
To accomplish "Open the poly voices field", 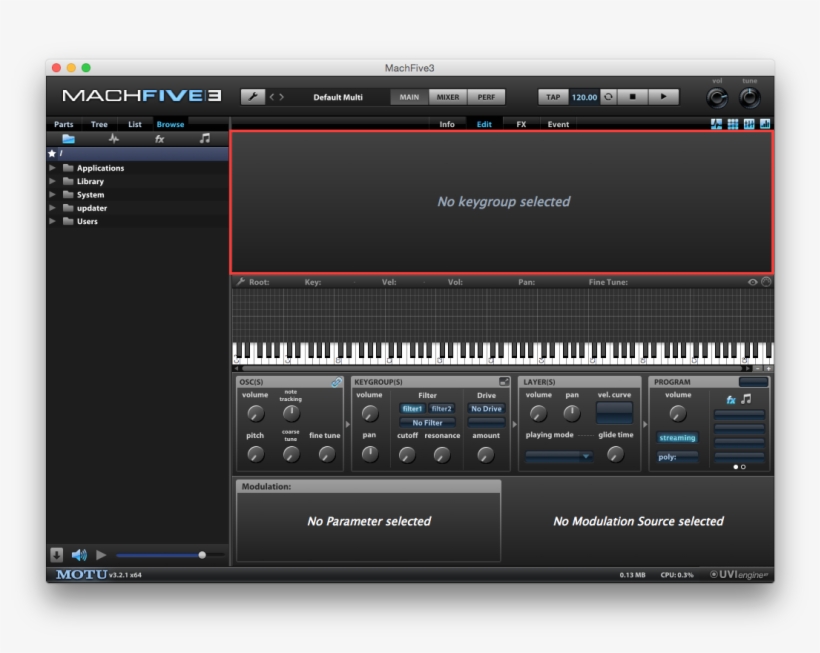I will [x=677, y=457].
